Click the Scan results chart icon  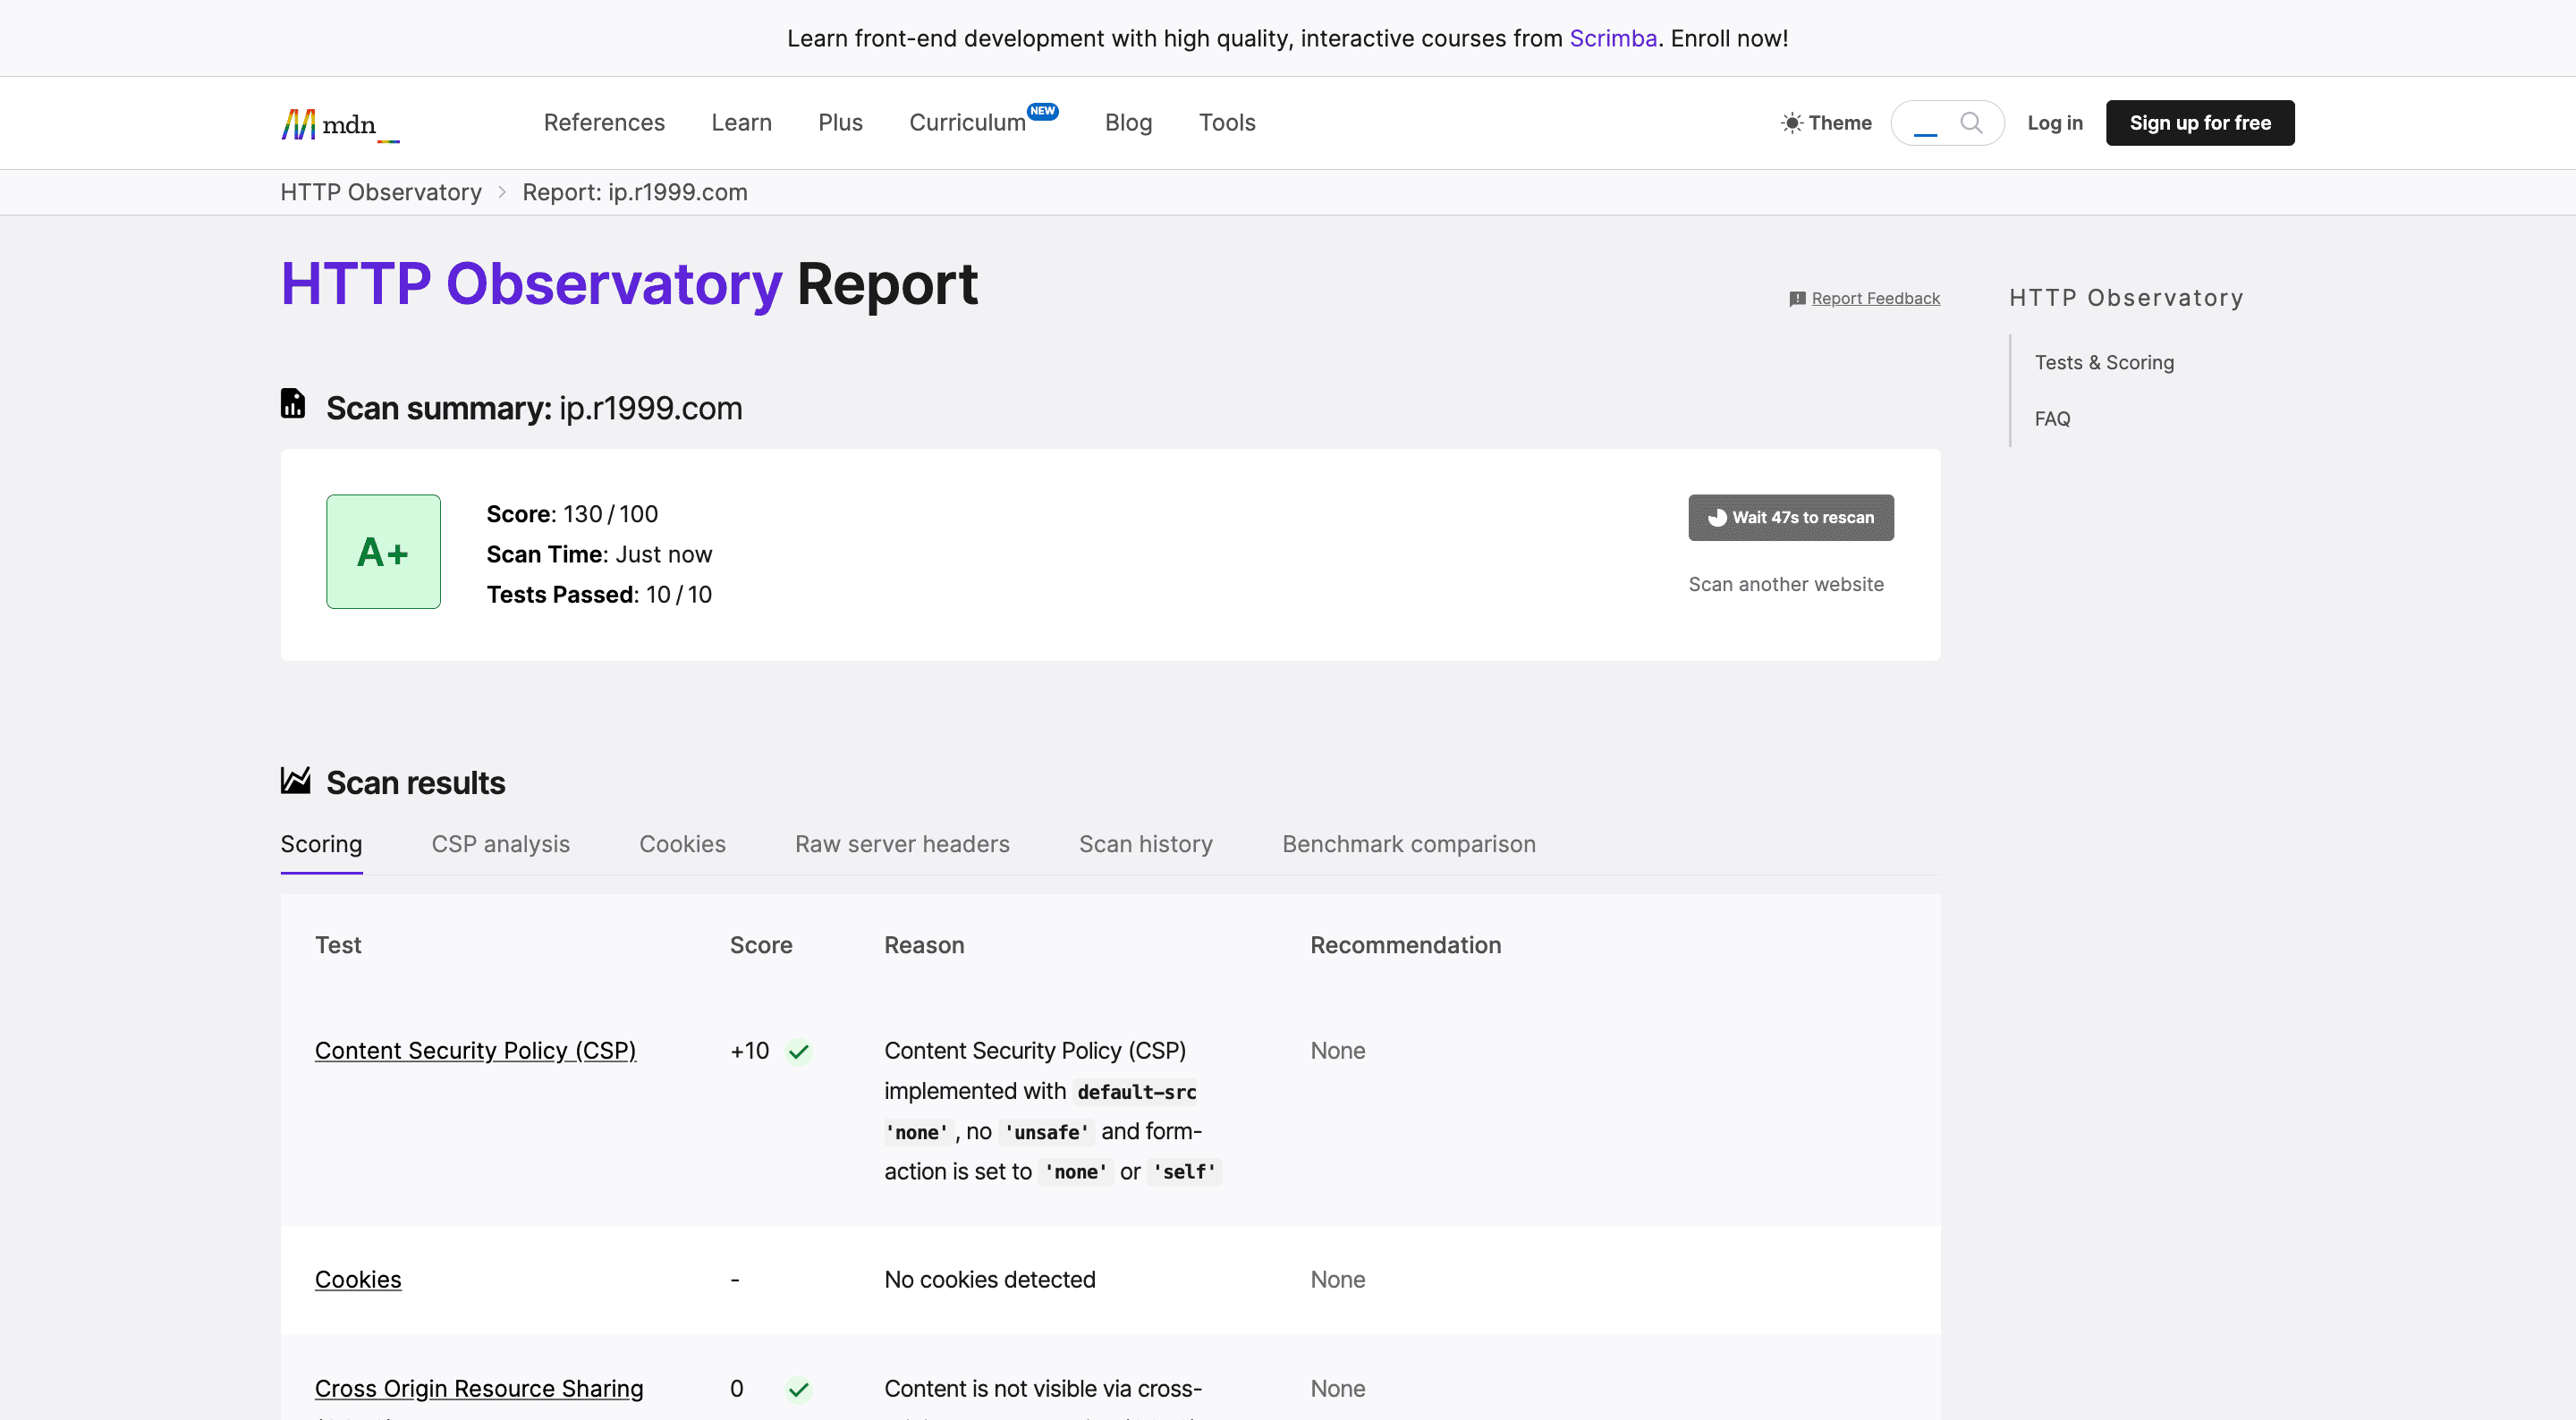(x=295, y=780)
